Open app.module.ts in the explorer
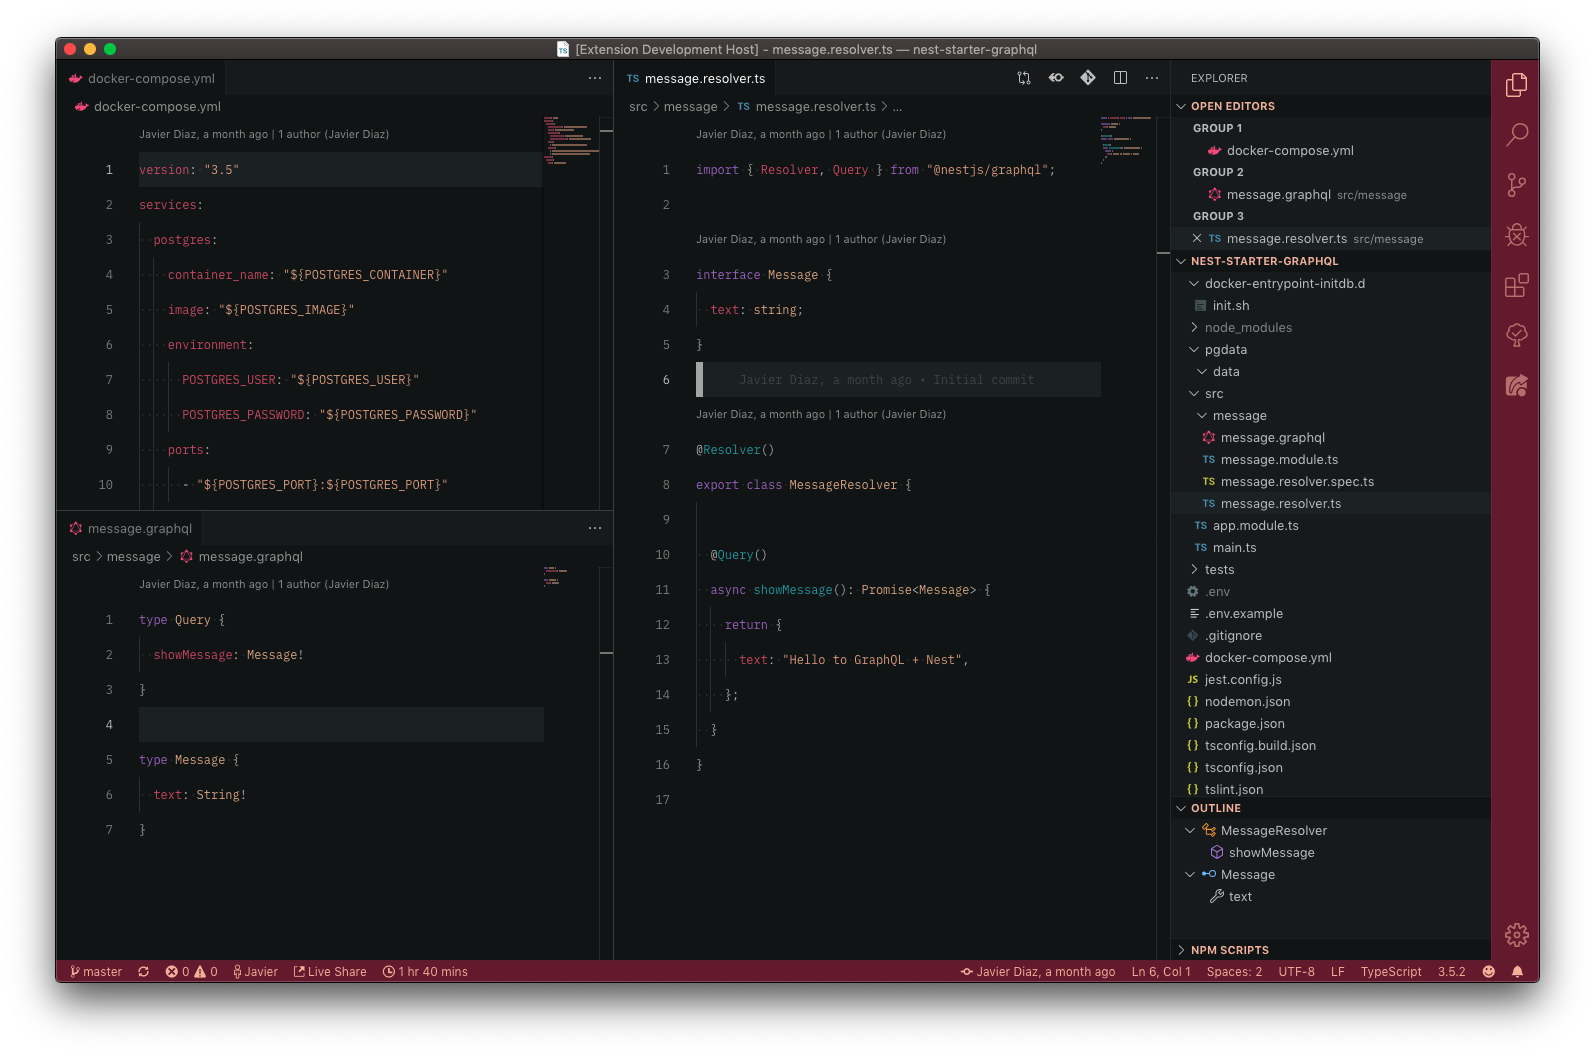 1331,525
